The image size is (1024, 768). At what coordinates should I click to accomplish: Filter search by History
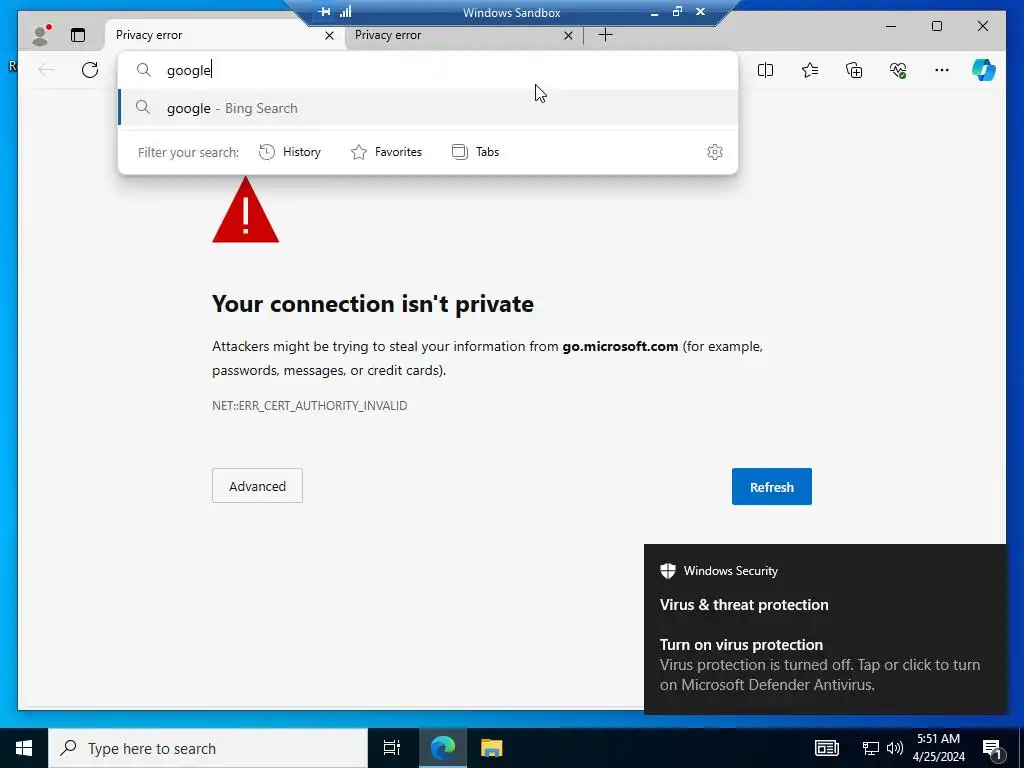pyautogui.click(x=290, y=152)
